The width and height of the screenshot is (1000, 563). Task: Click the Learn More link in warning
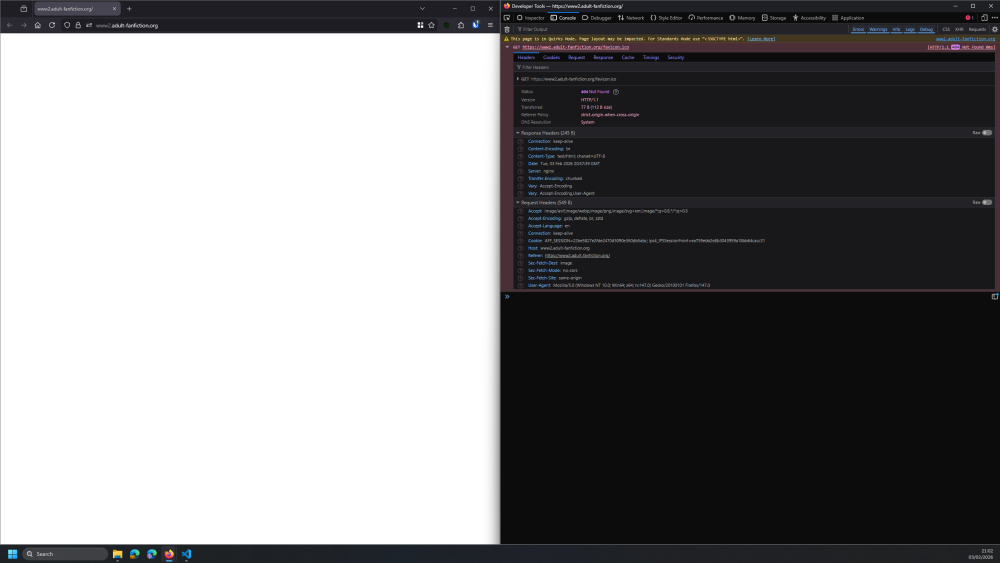(x=761, y=38)
